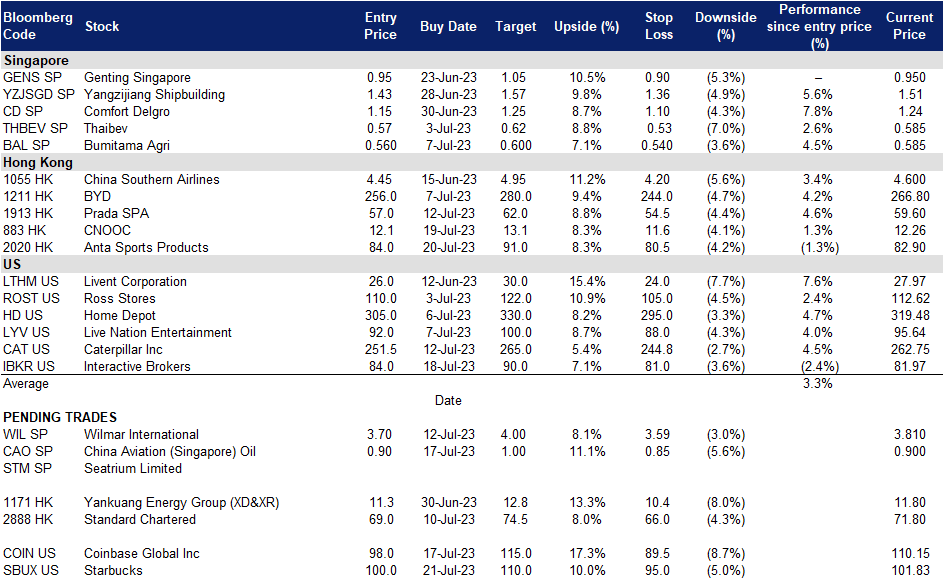Viewport: 943px width, 579px height.
Task: Select Prada's 54.5 stop loss value
Action: point(657,213)
